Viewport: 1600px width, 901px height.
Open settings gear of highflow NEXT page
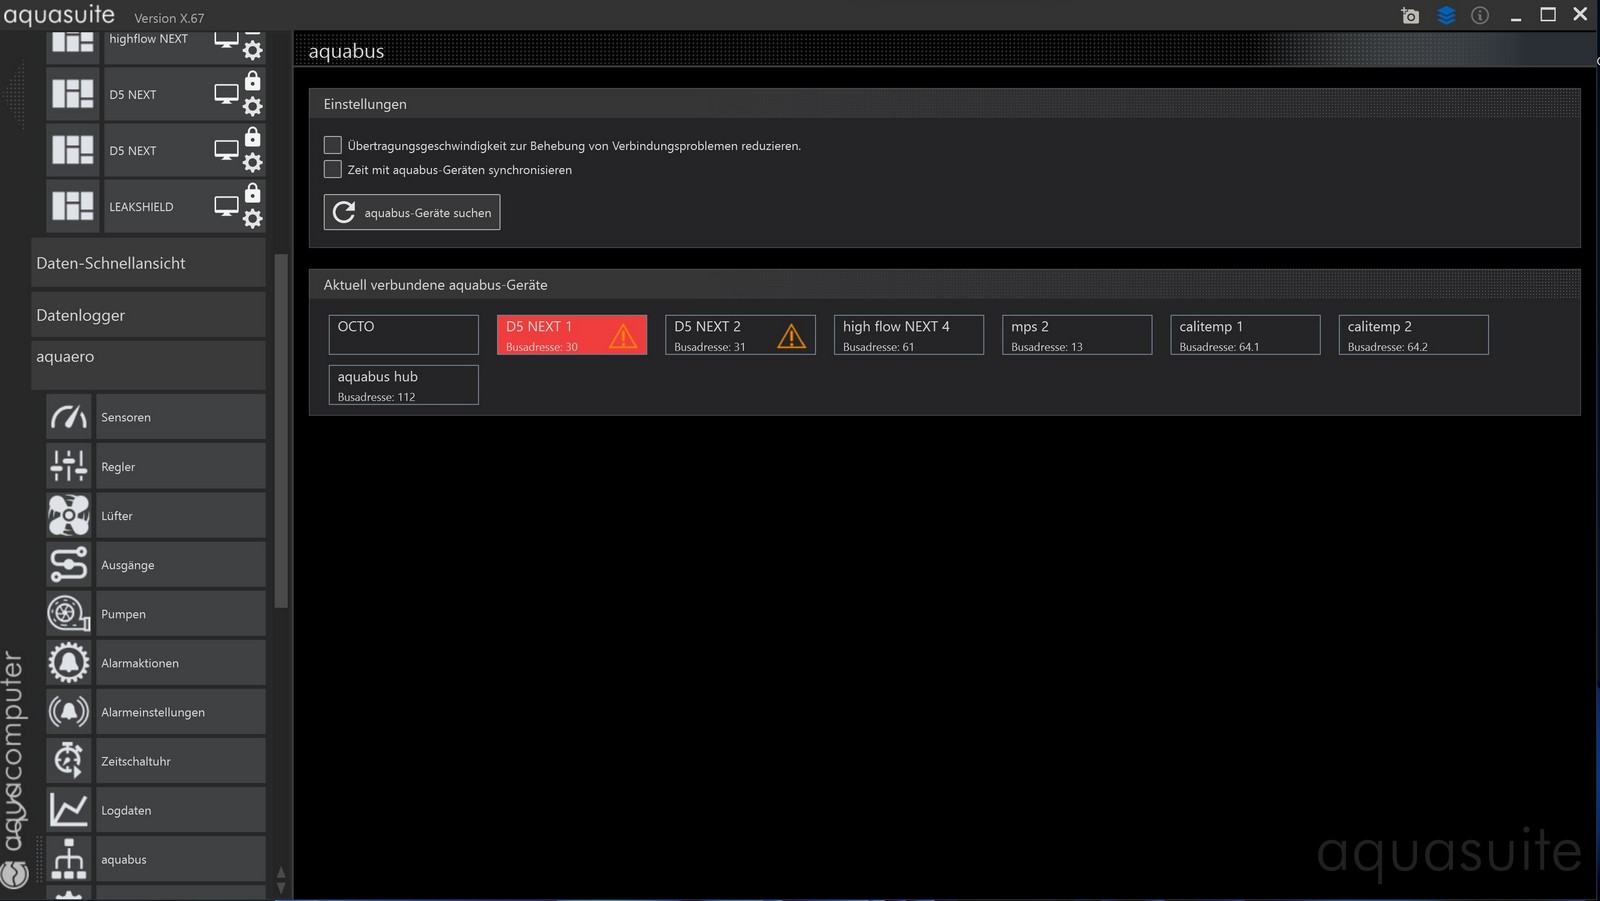[253, 50]
